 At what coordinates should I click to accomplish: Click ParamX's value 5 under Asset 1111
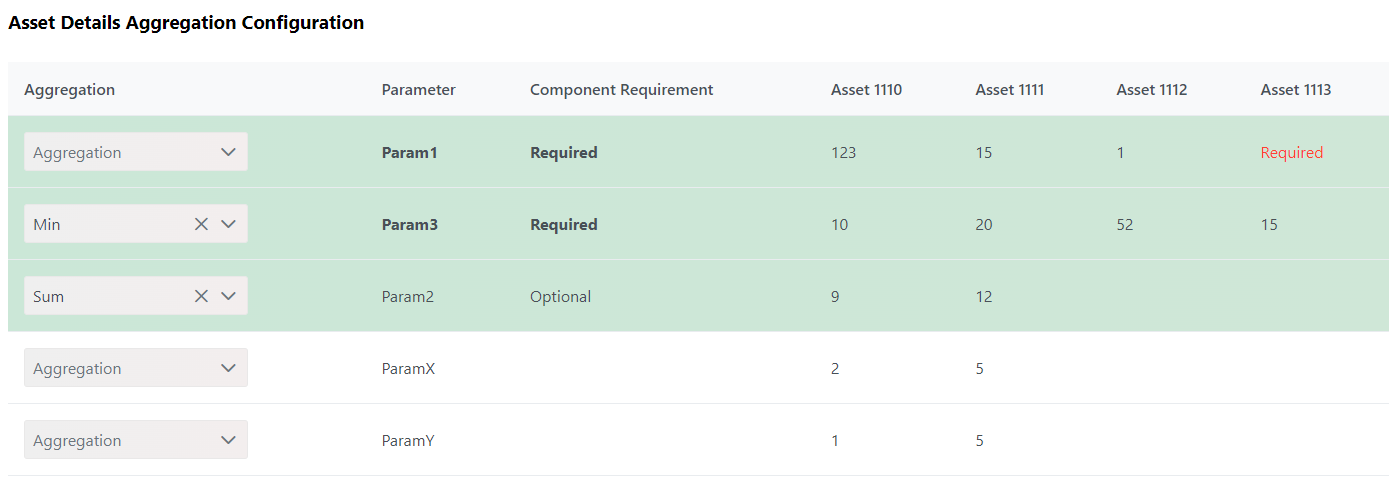tap(980, 369)
